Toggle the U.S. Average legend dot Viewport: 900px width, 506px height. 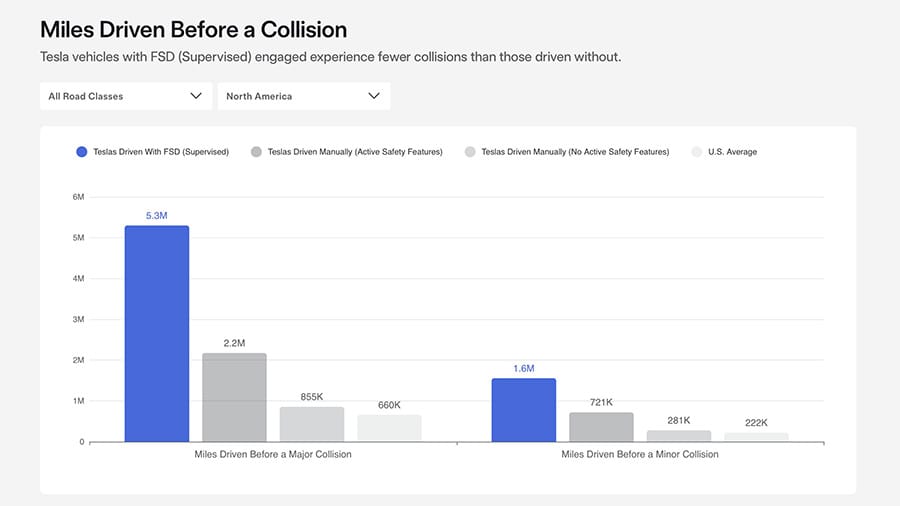pos(697,152)
